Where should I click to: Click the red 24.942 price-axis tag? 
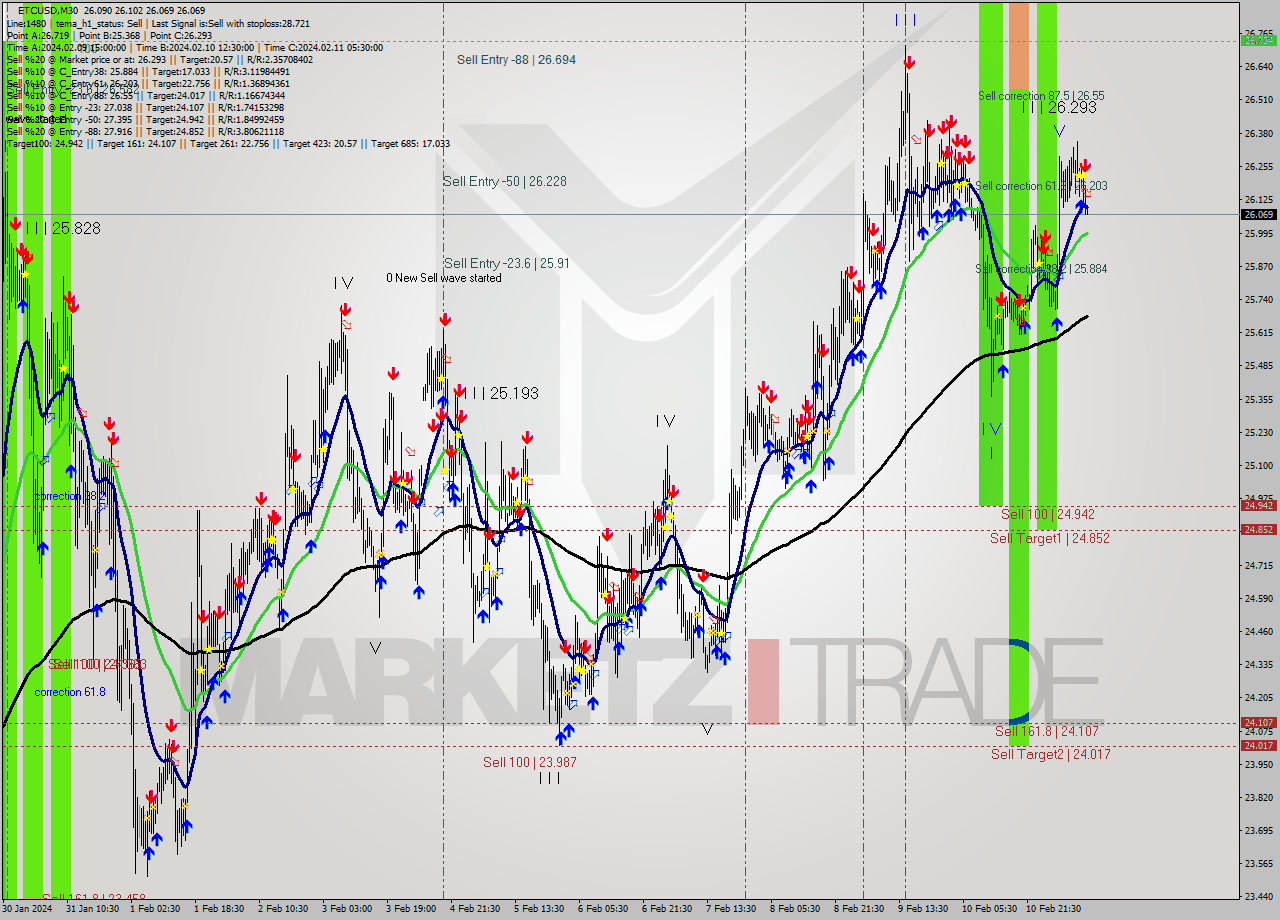tap(1258, 505)
